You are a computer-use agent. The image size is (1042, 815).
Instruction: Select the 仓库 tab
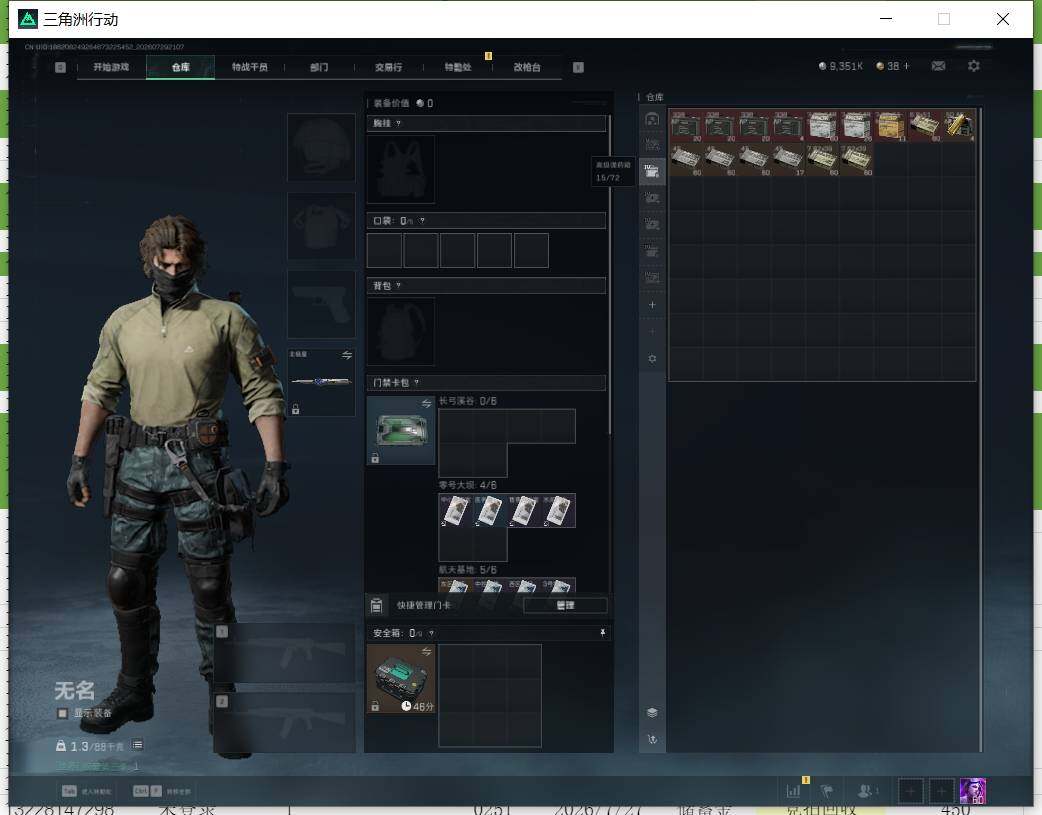tap(180, 67)
